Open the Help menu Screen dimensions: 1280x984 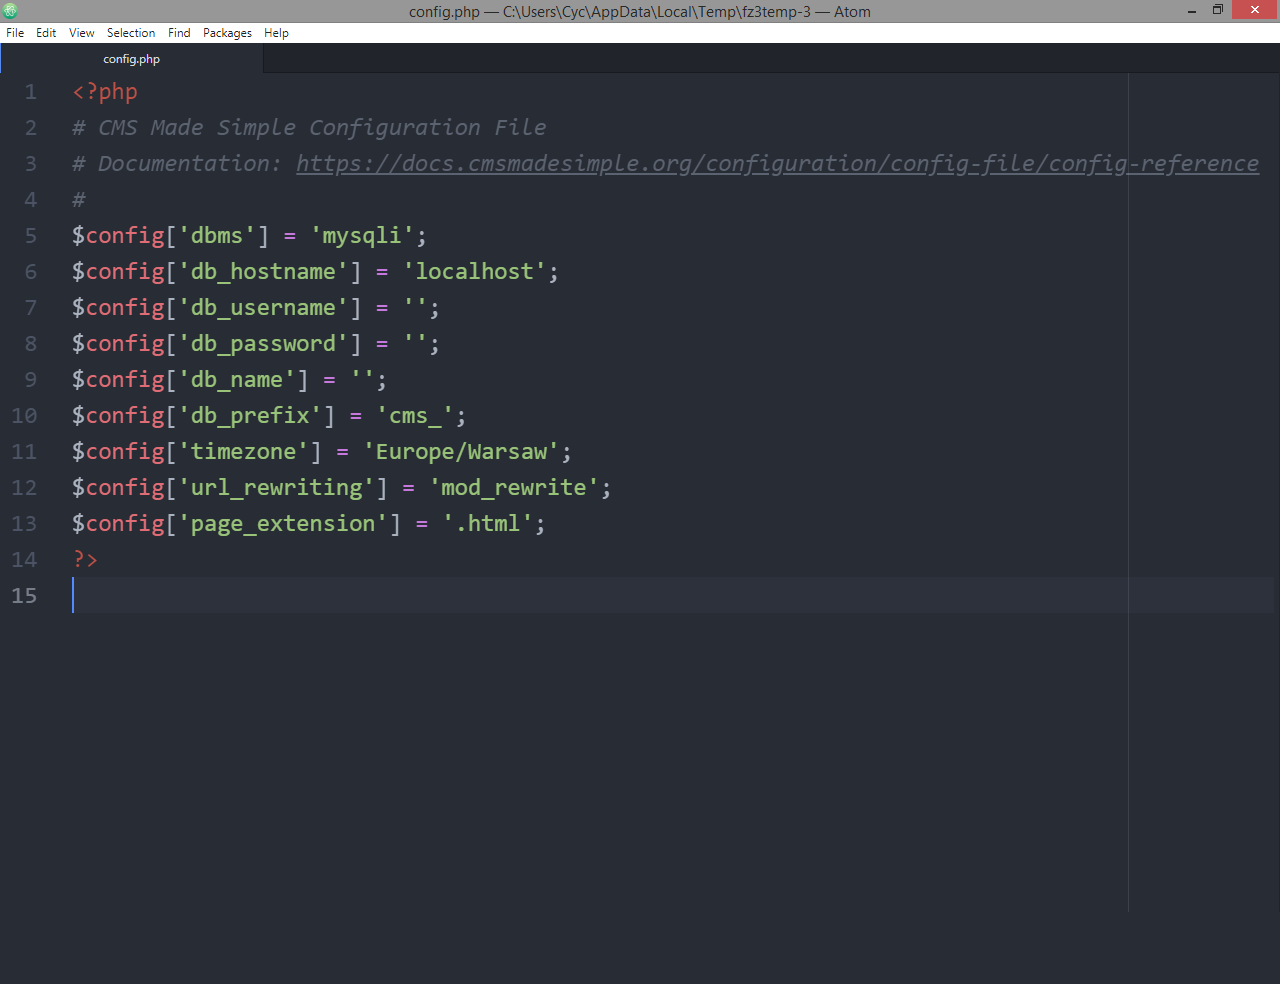pos(276,32)
